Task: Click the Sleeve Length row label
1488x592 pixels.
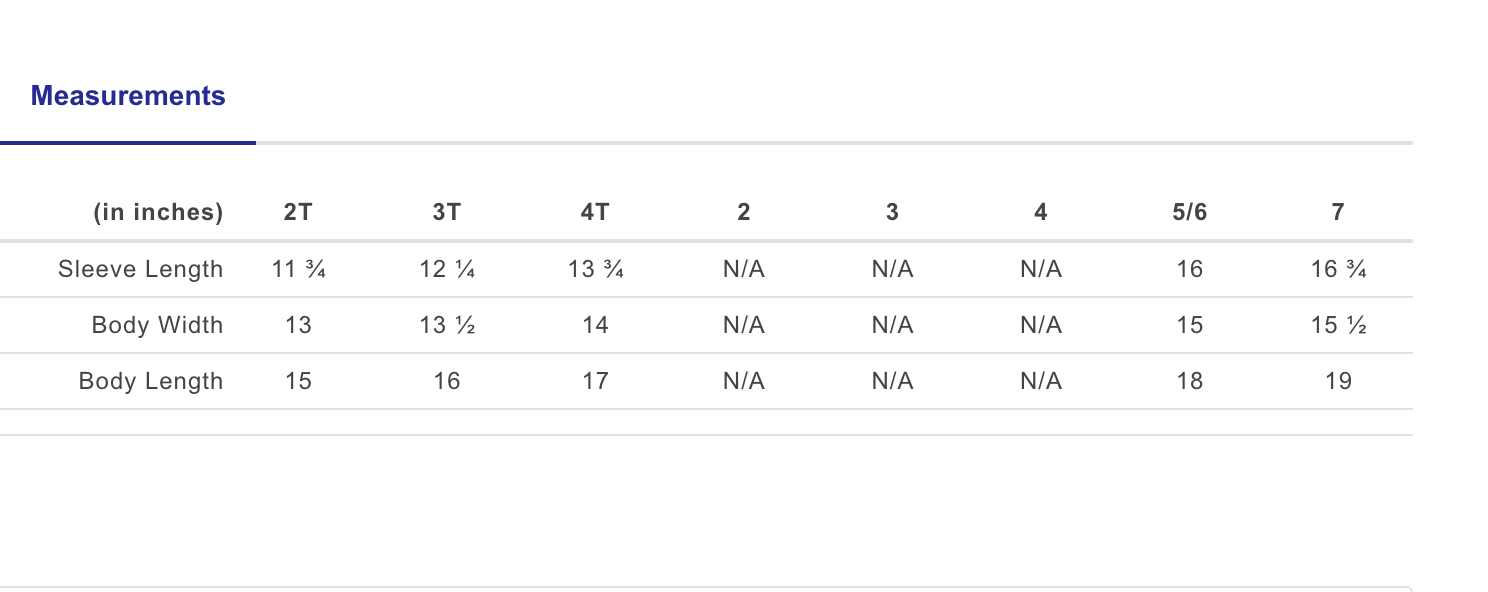Action: coord(140,269)
